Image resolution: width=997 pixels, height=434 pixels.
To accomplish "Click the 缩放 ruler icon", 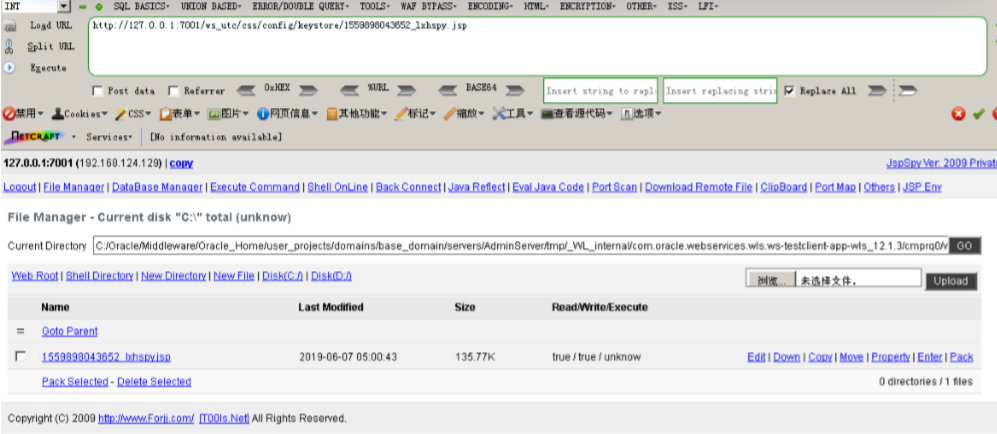I will point(450,114).
